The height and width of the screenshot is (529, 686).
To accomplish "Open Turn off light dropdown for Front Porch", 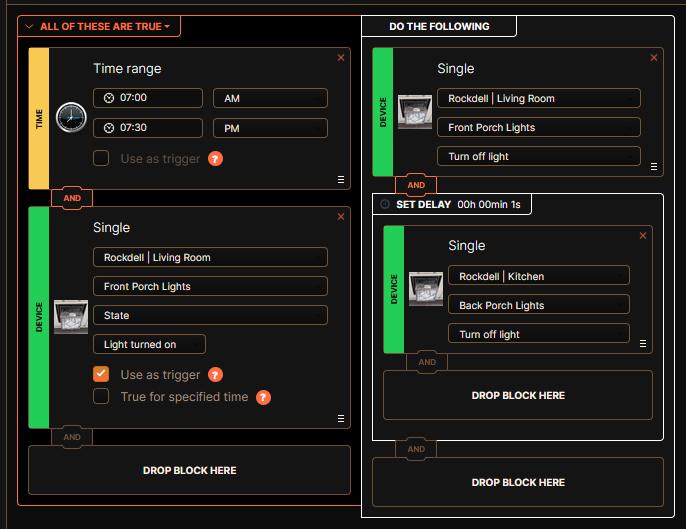I will (x=539, y=156).
